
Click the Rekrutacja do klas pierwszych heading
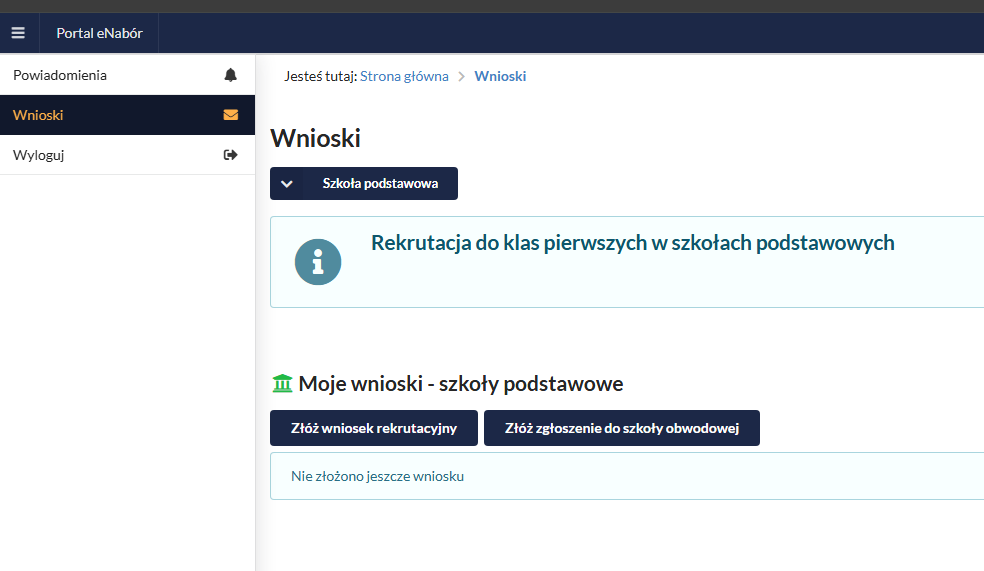pos(632,243)
